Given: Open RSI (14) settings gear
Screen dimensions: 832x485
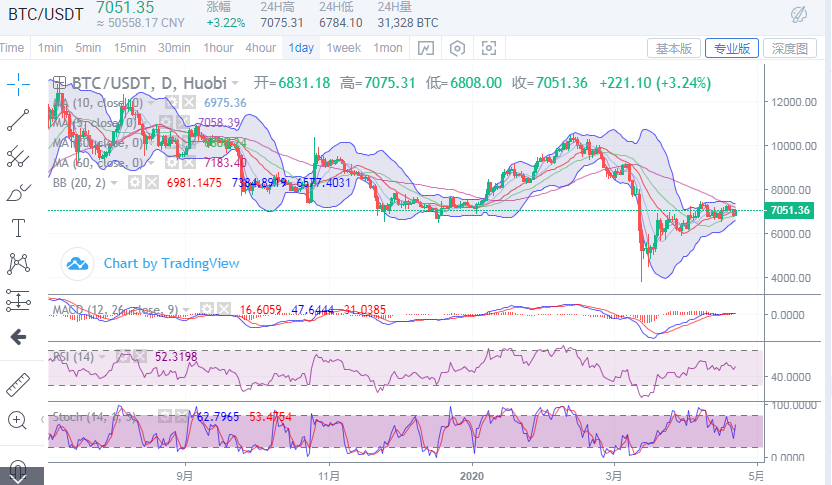Looking at the screenshot, I should 123,356.
